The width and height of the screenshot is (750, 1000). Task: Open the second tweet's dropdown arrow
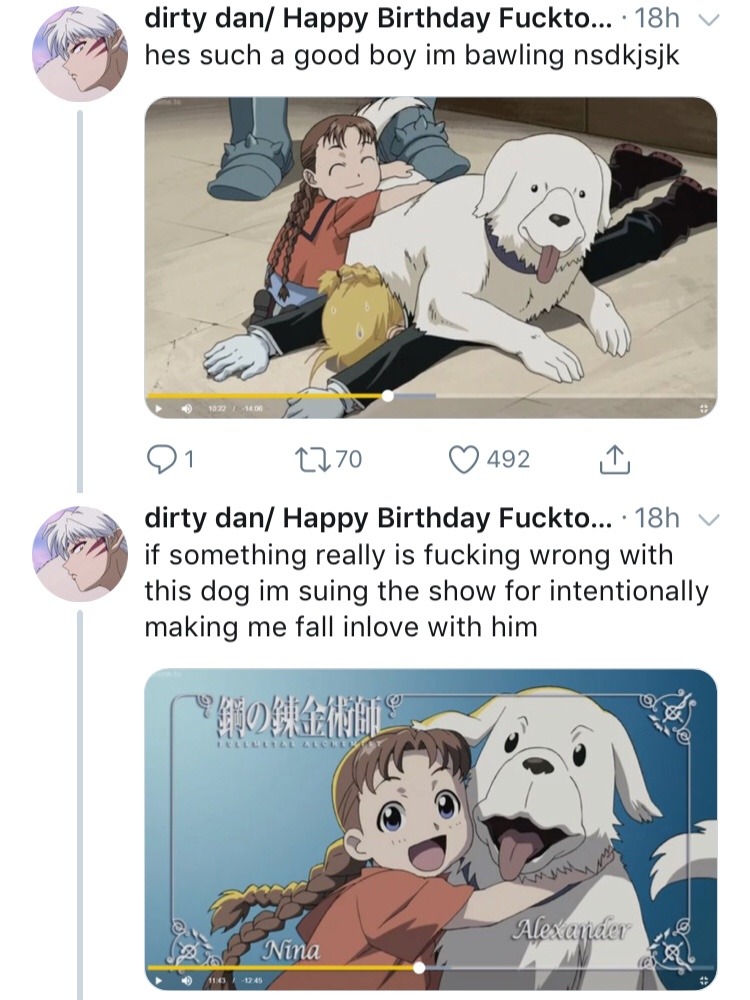(x=707, y=519)
